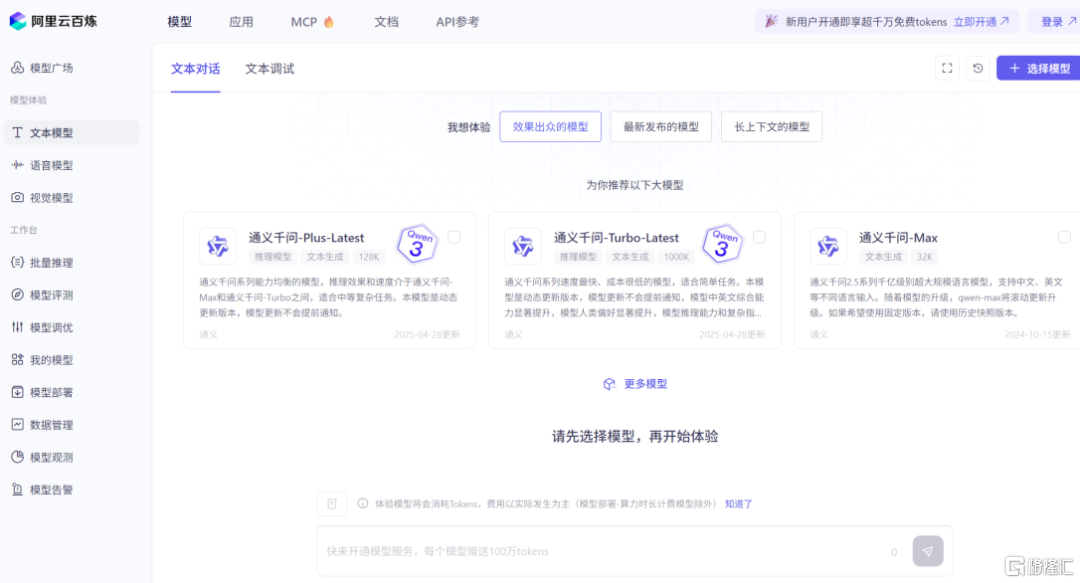Click the send message arrow button
The height and width of the screenshot is (583, 1080).
pyautogui.click(x=928, y=551)
